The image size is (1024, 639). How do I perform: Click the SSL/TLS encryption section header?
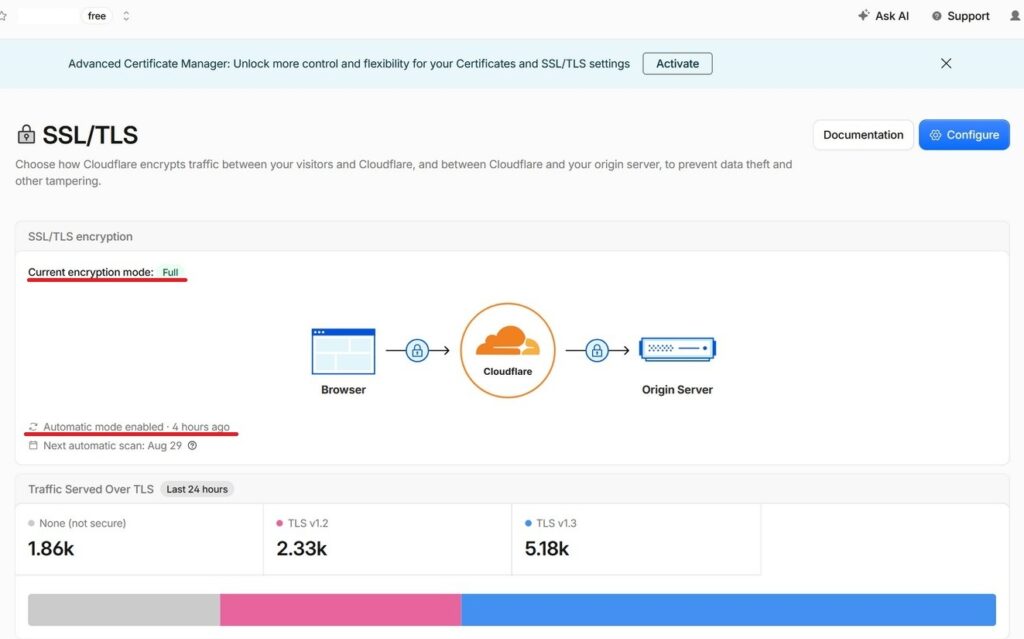coord(80,237)
